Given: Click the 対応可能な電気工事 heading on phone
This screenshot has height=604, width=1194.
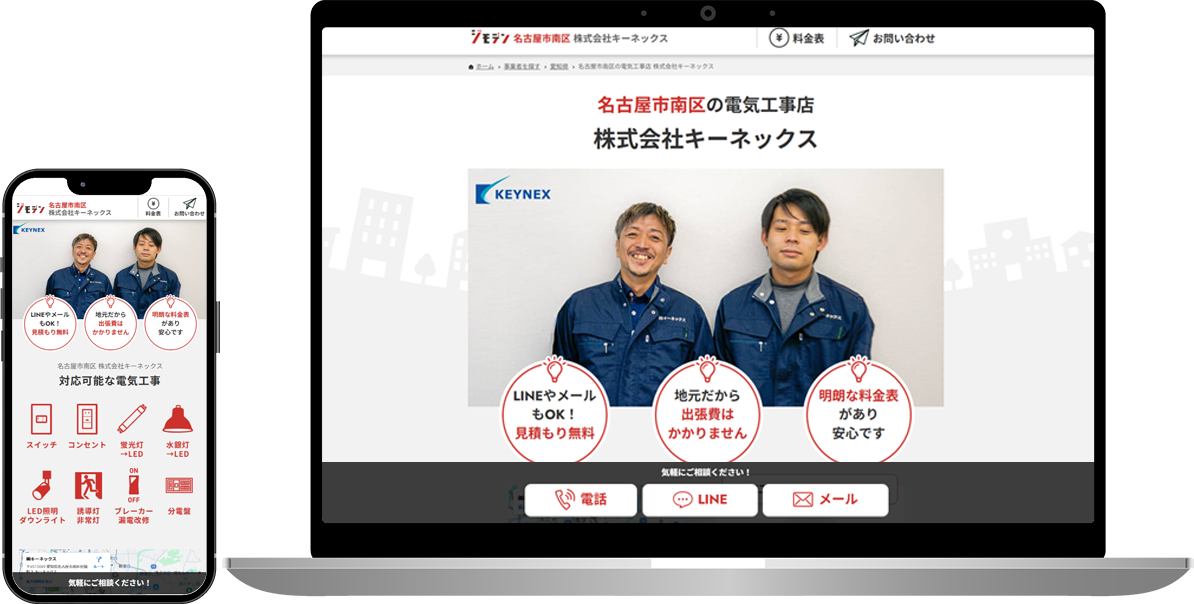Looking at the screenshot, I should pos(110,381).
